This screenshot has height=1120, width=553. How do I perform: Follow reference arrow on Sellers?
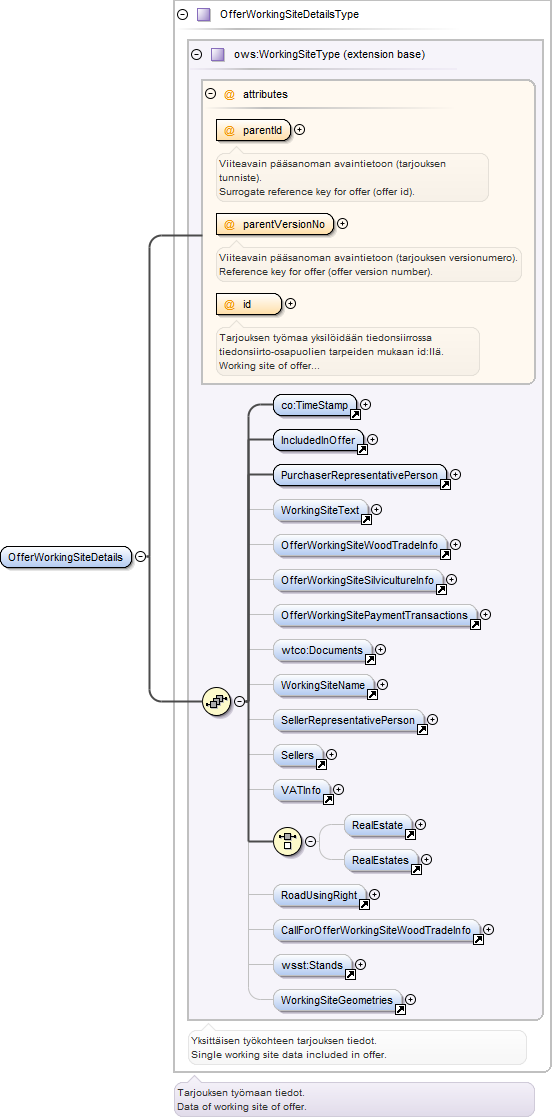[x=321, y=764]
